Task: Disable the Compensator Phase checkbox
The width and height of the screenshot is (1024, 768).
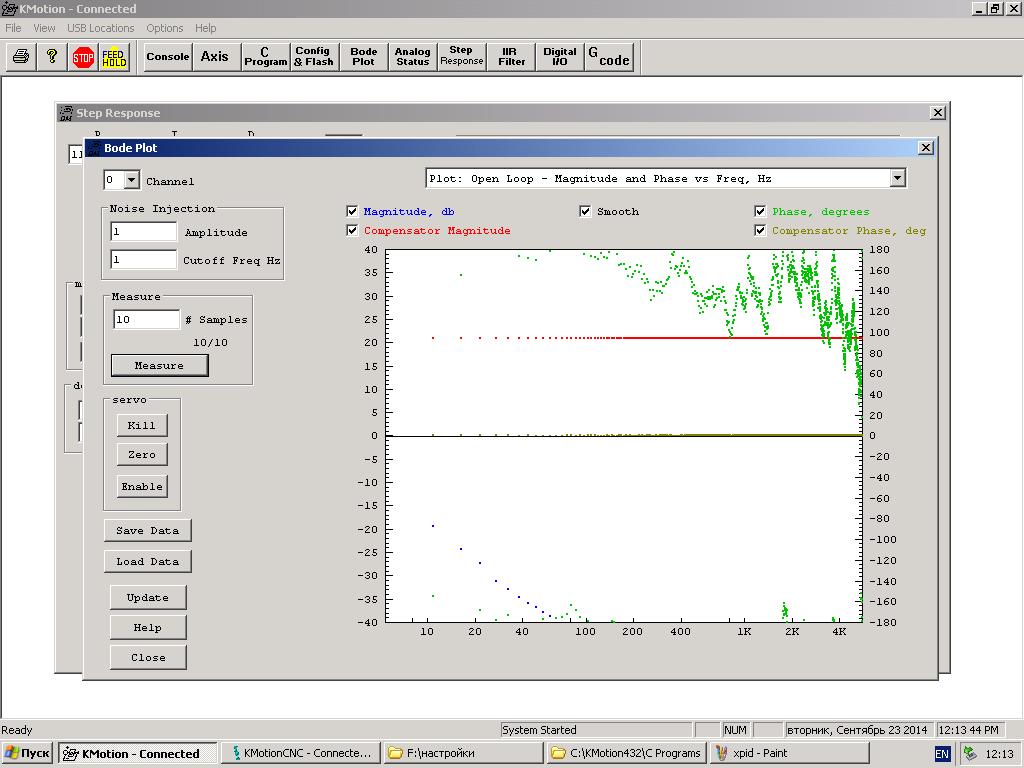Action: [x=760, y=230]
